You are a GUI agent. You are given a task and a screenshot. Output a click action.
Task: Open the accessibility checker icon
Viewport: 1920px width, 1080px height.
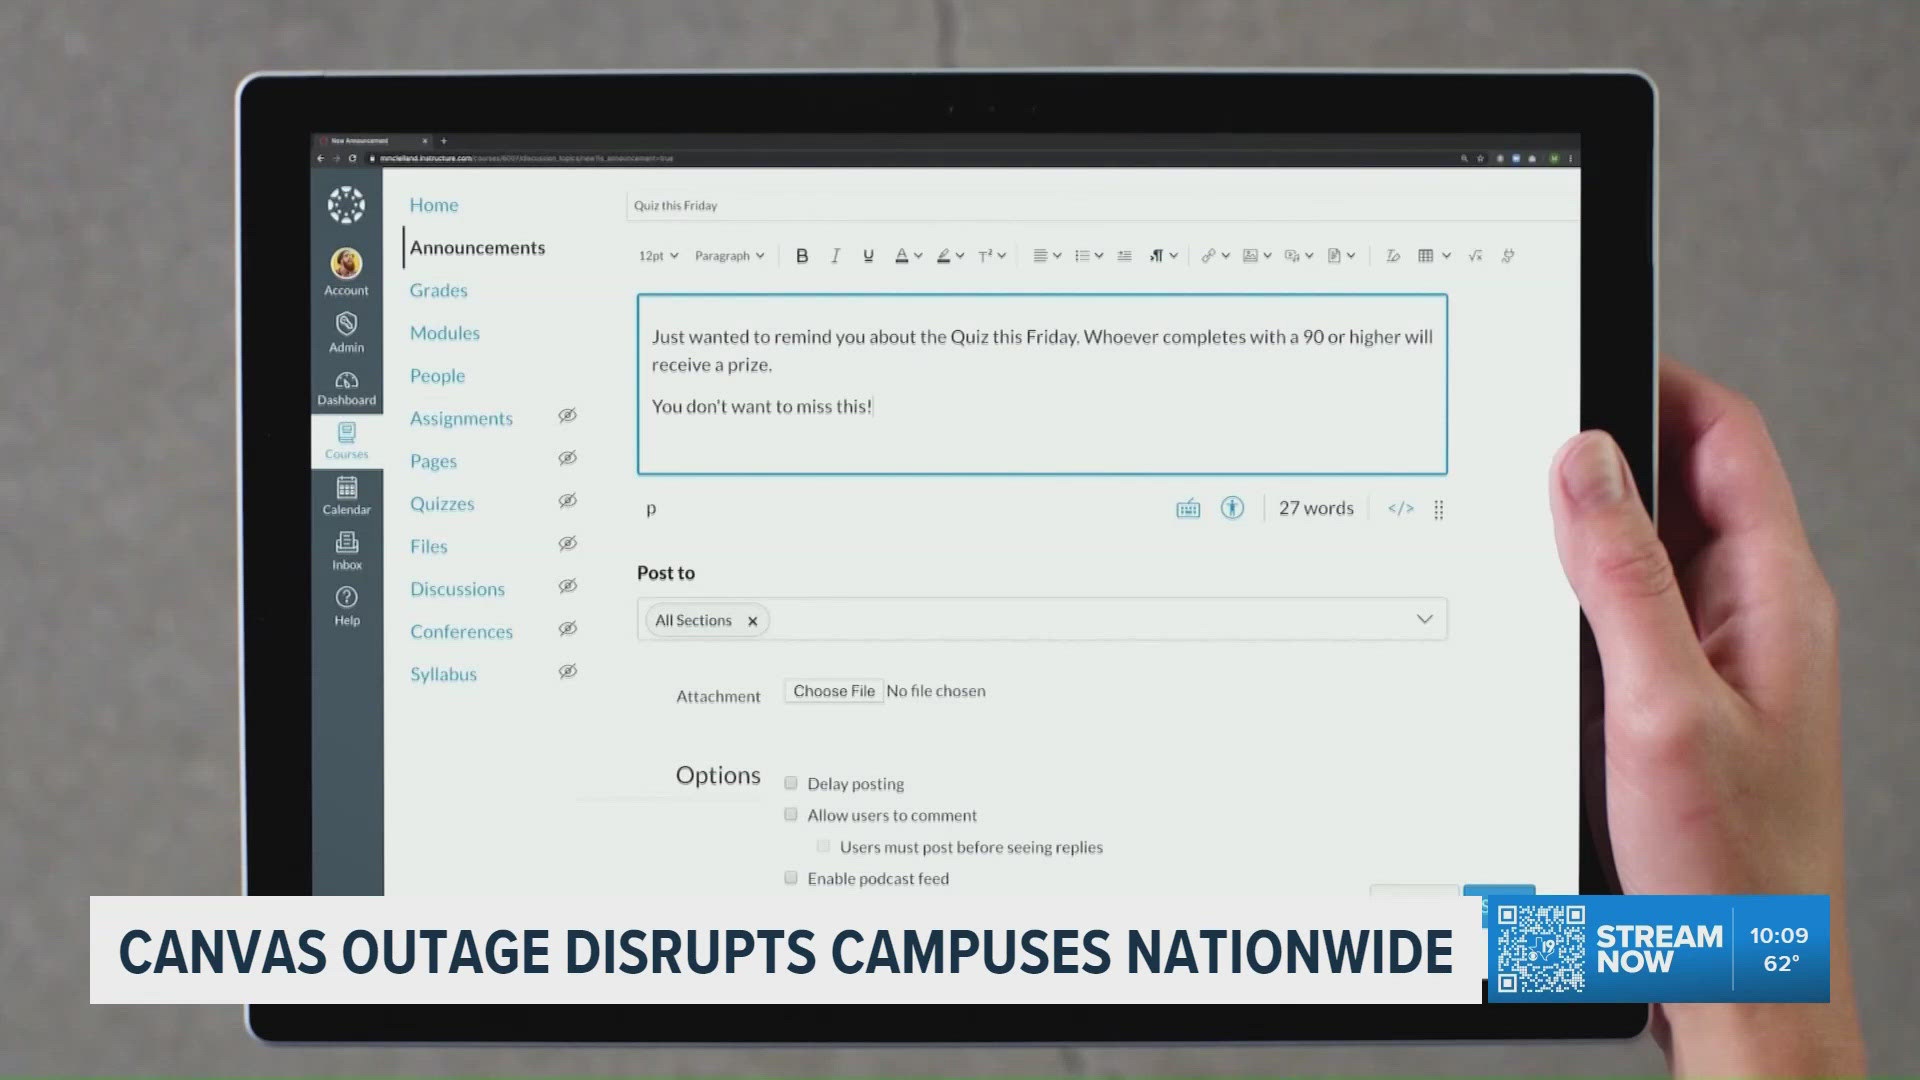coord(1232,508)
